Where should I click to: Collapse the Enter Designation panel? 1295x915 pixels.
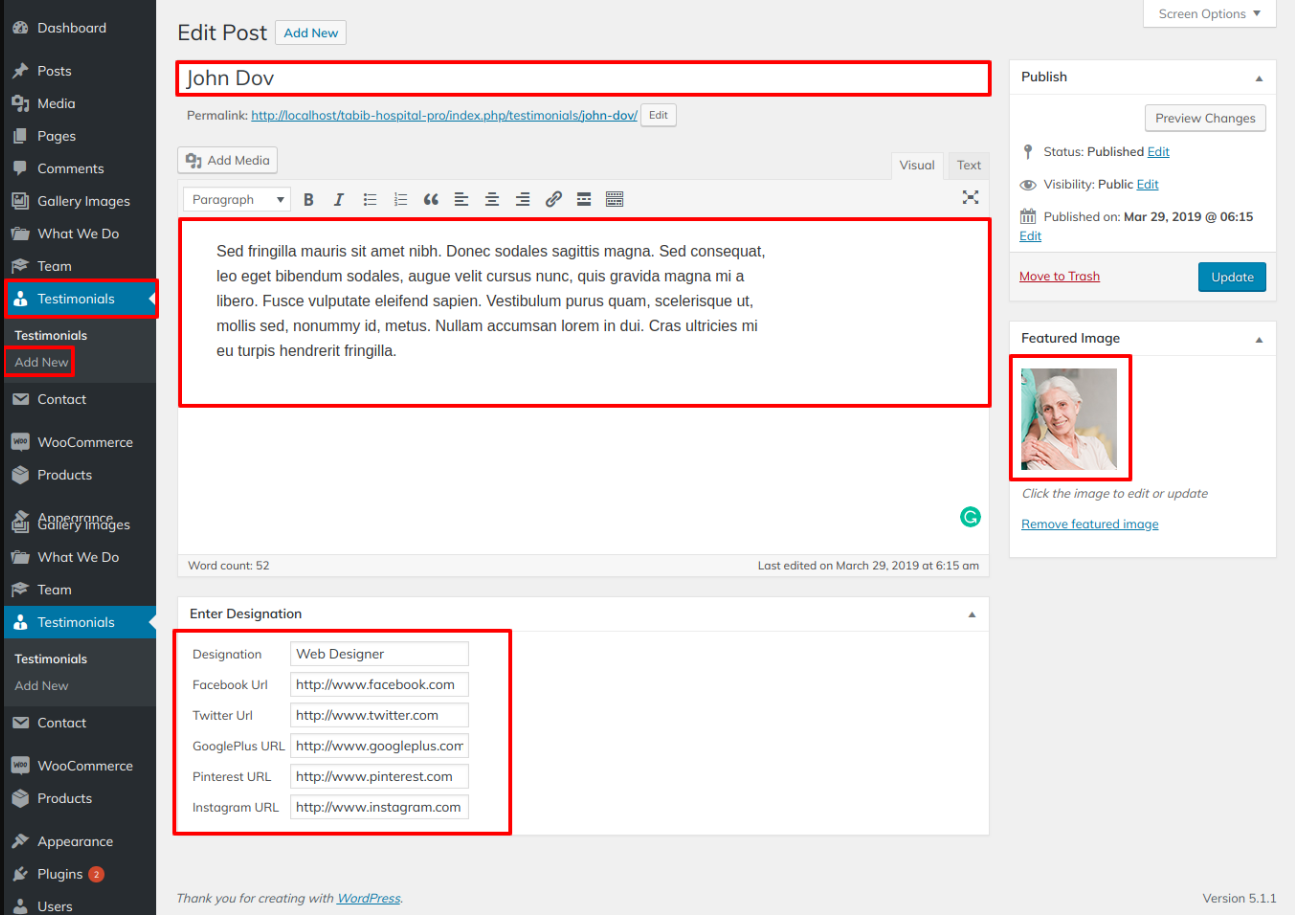(971, 615)
